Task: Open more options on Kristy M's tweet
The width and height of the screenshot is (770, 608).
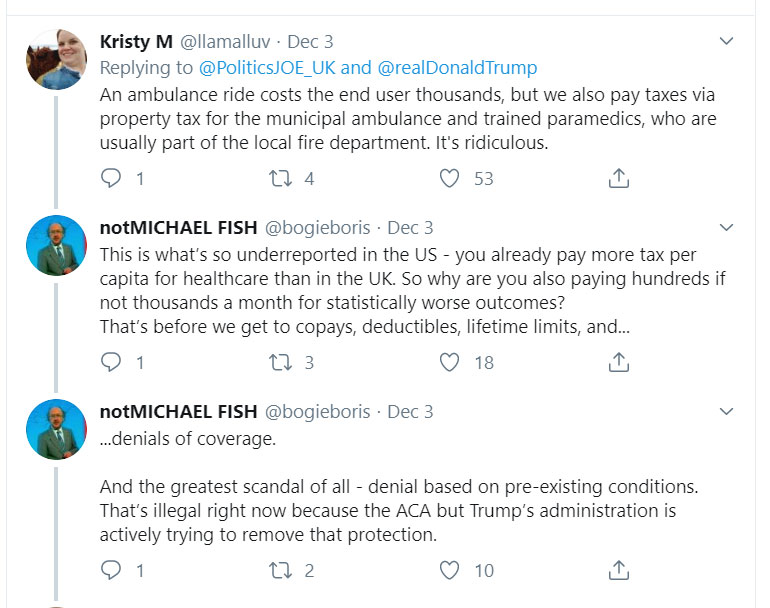Action: pos(727,41)
